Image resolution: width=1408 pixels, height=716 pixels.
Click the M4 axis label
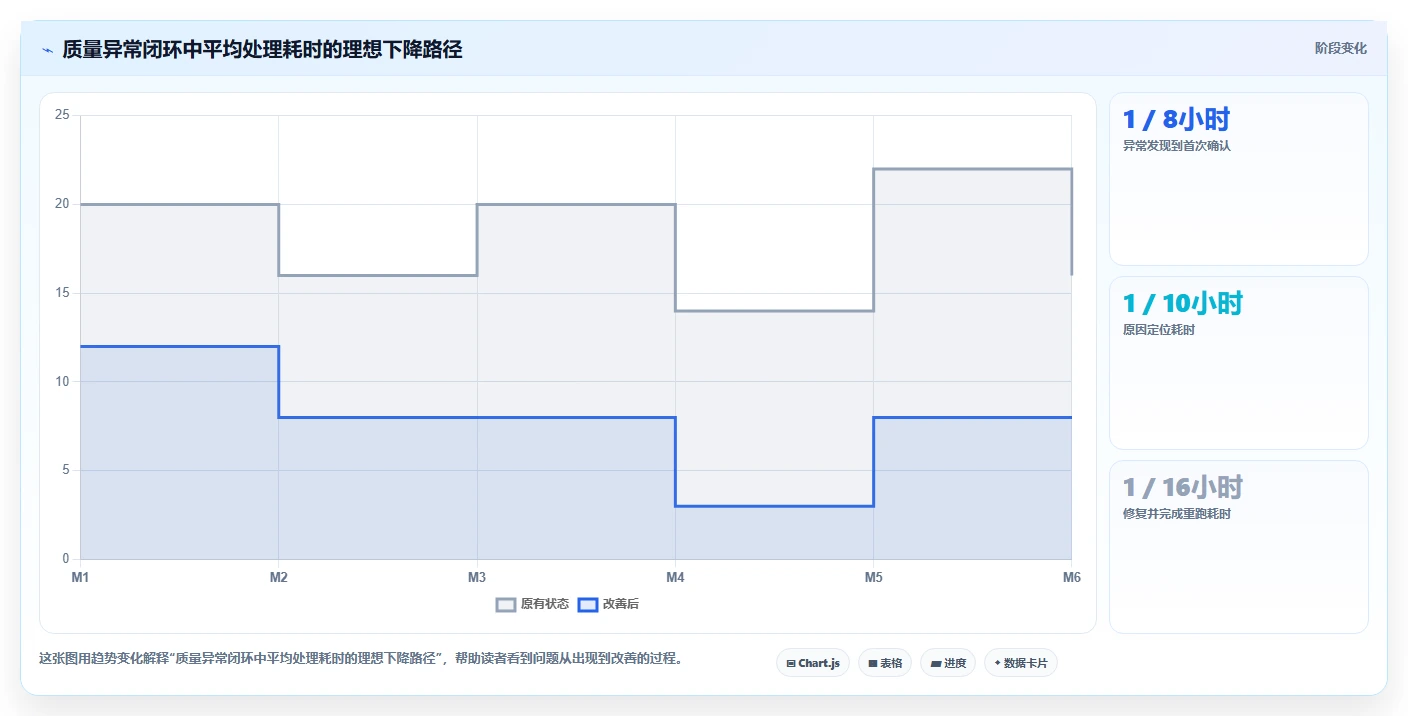click(x=675, y=577)
